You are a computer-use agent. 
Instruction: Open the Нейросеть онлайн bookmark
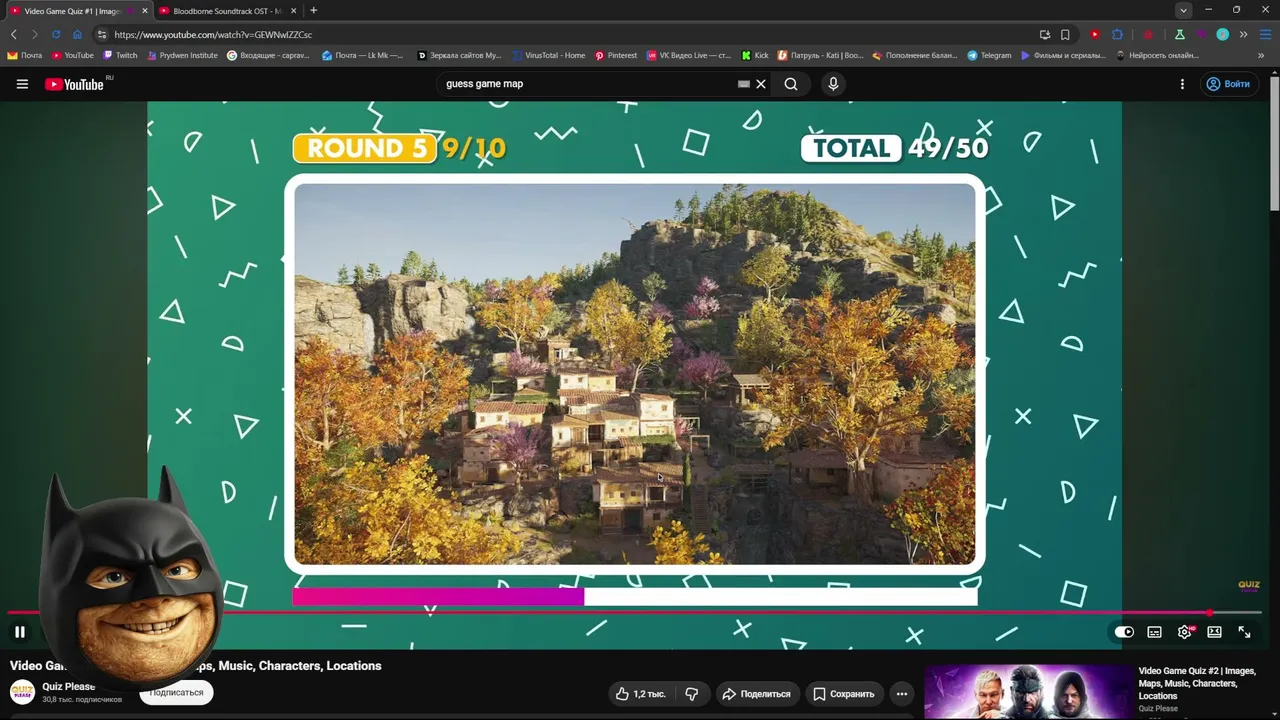pyautogui.click(x=1157, y=56)
